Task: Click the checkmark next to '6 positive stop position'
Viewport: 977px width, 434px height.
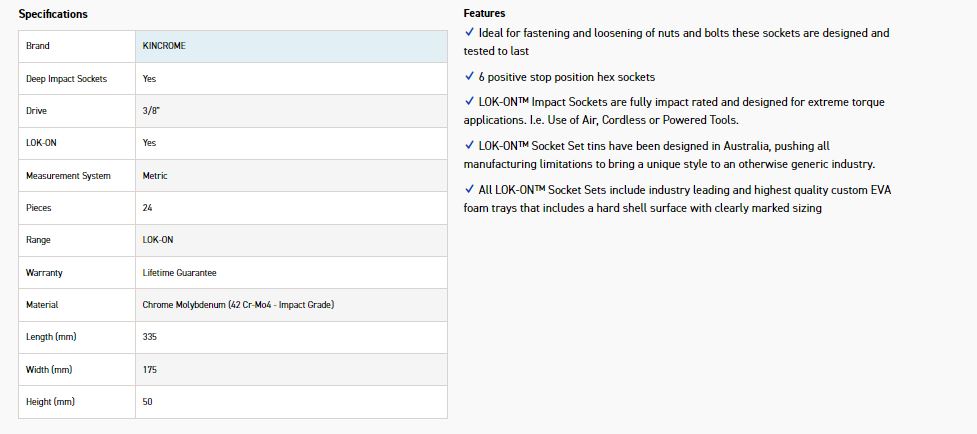Action: (x=470, y=77)
